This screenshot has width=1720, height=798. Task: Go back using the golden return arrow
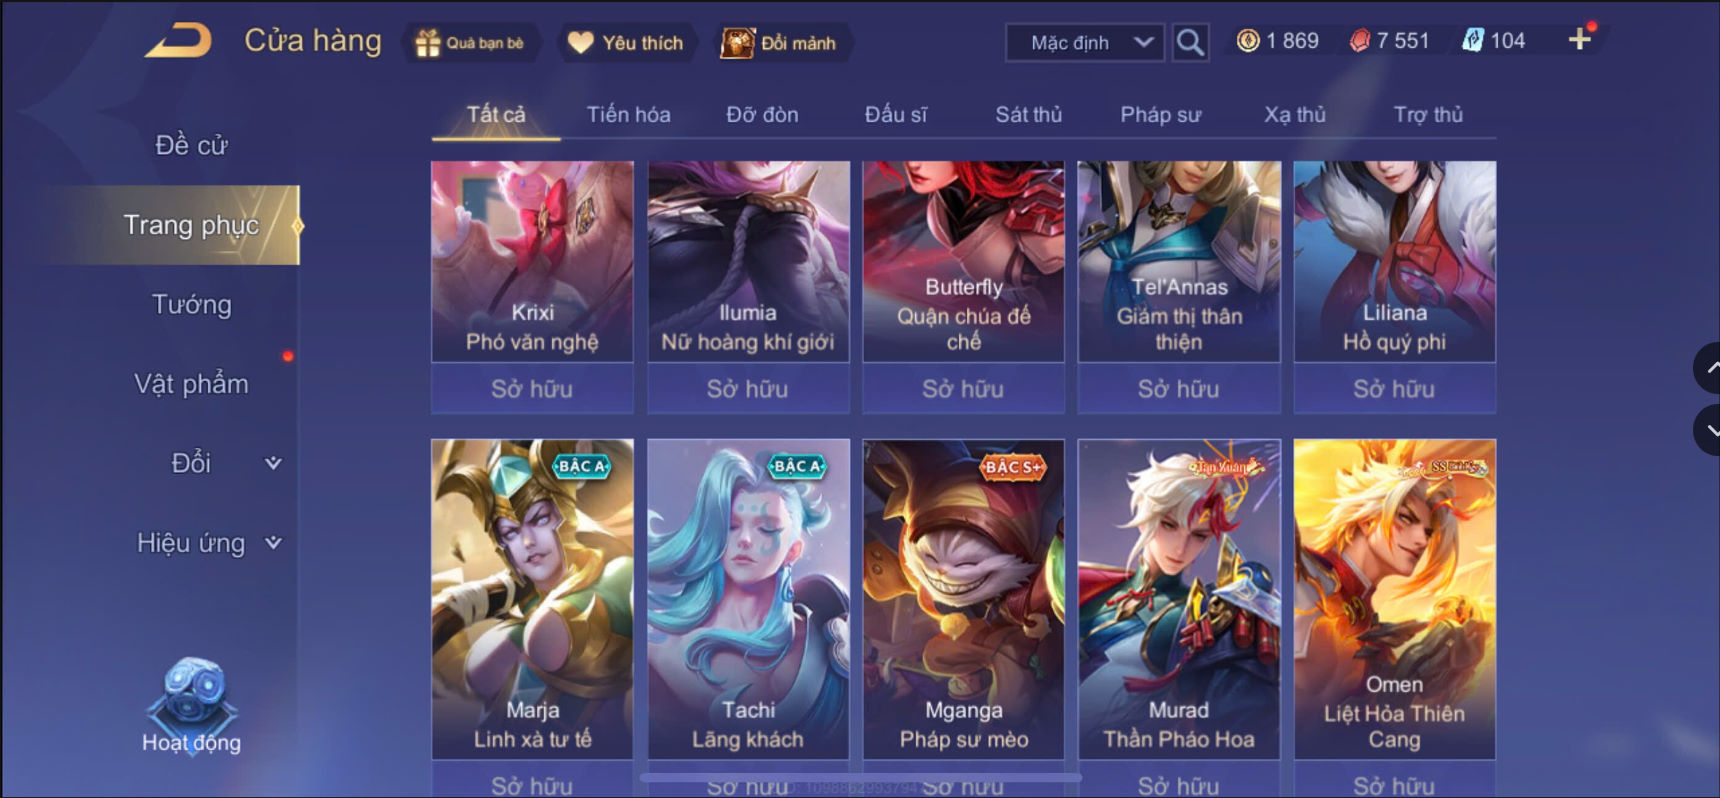click(178, 41)
